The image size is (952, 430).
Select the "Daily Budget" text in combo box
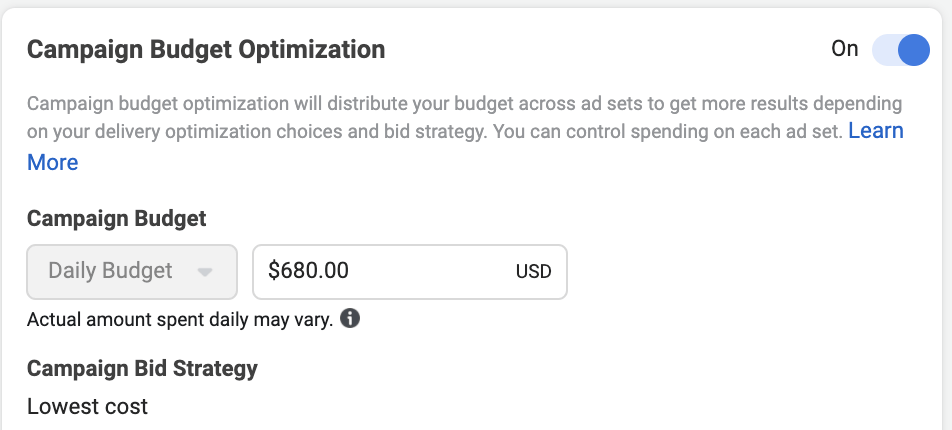tap(110, 271)
